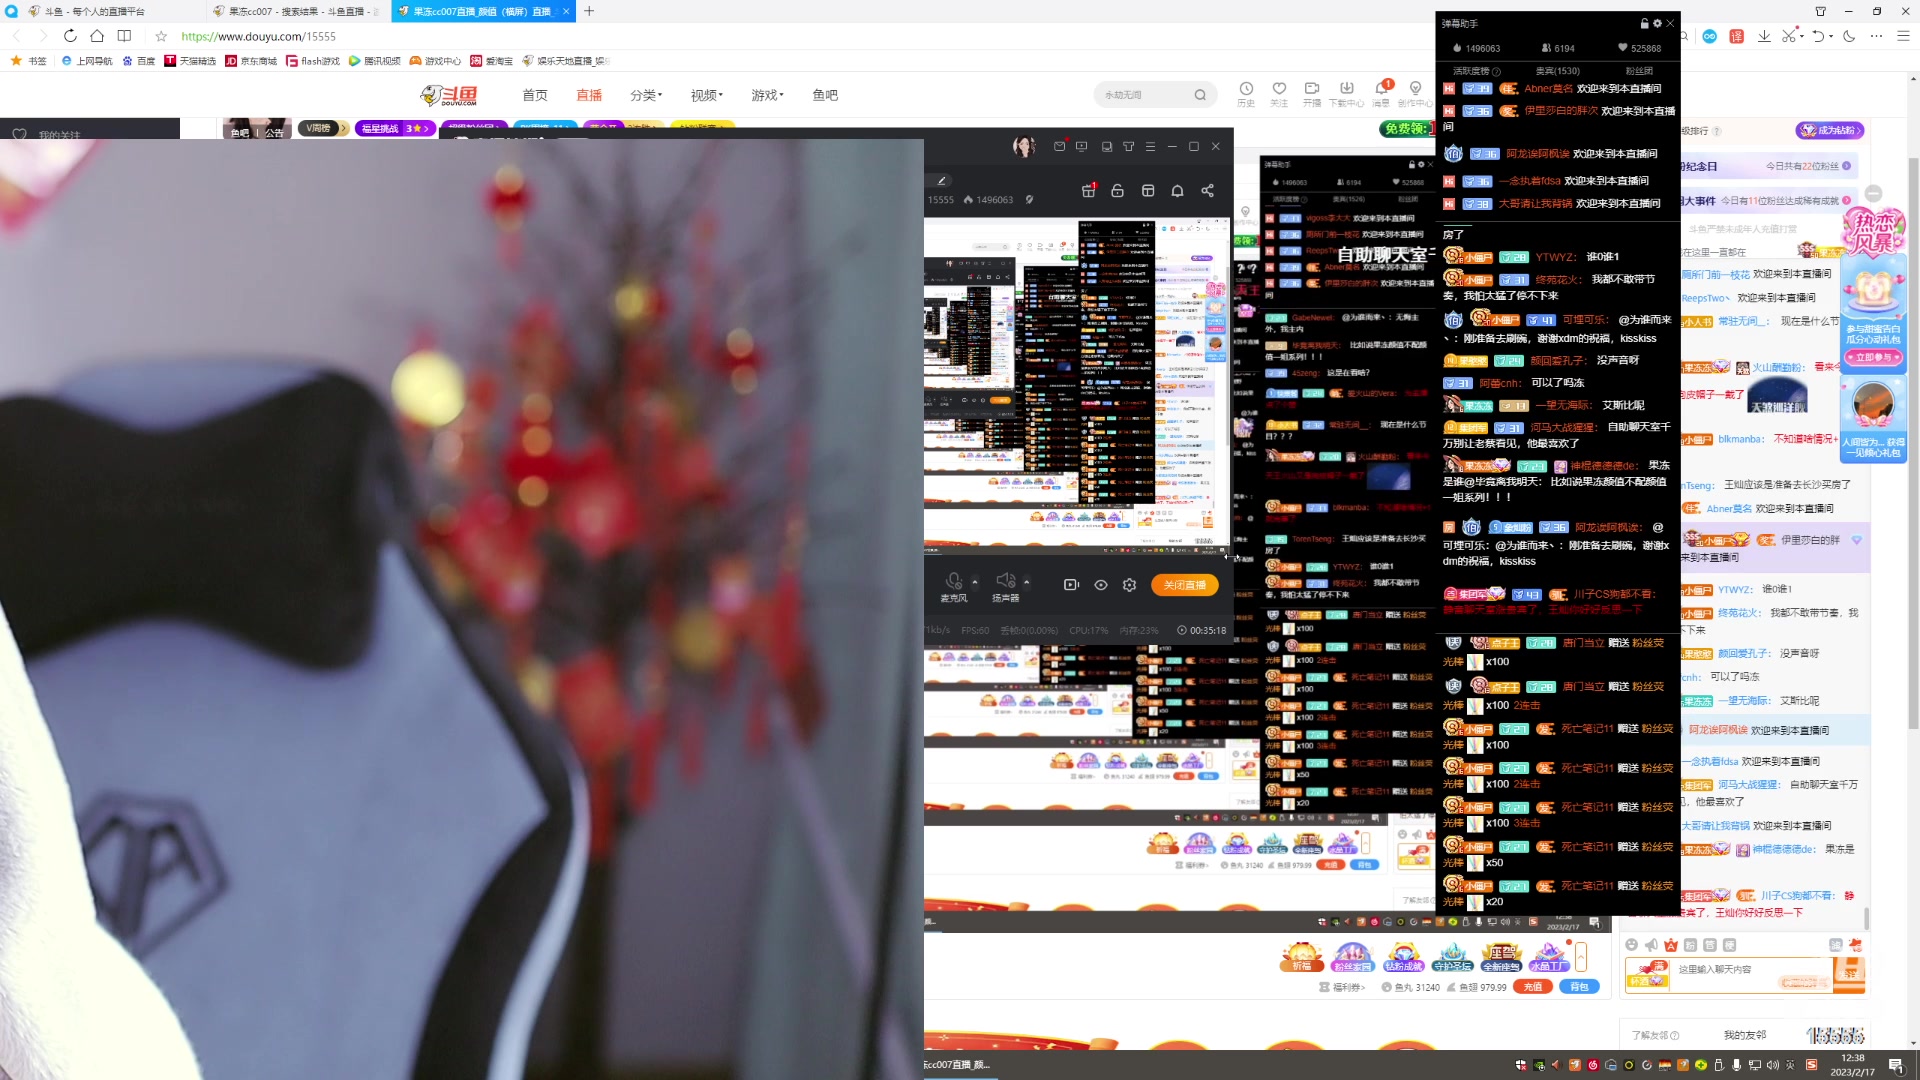Open the 下载中心 download icon

point(1346,94)
